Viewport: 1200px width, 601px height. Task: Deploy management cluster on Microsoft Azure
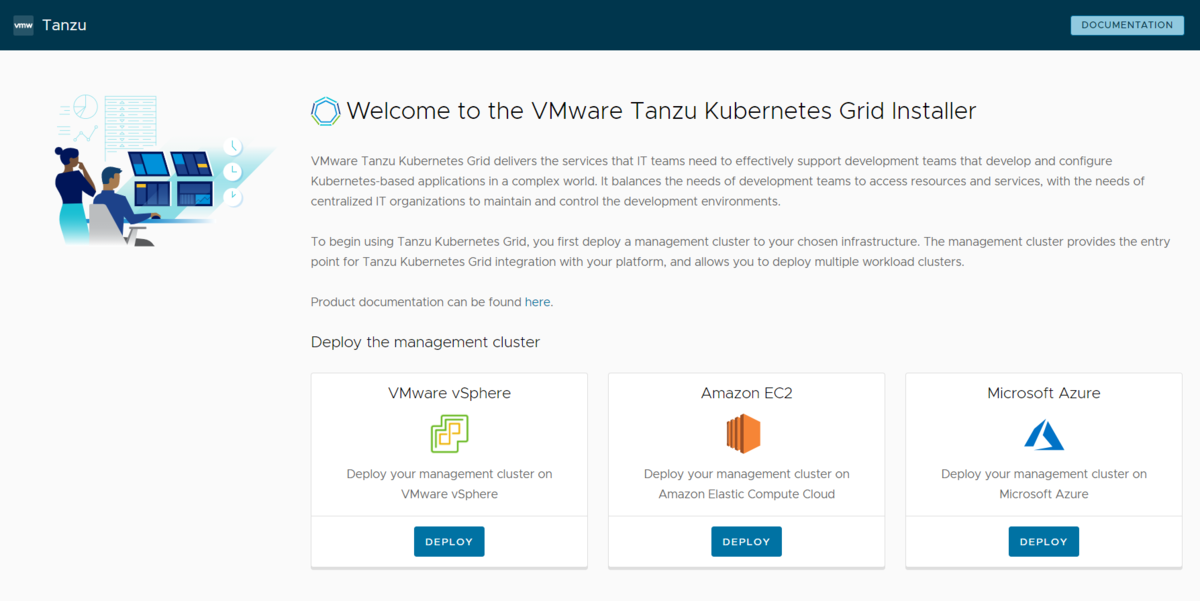tap(1044, 541)
